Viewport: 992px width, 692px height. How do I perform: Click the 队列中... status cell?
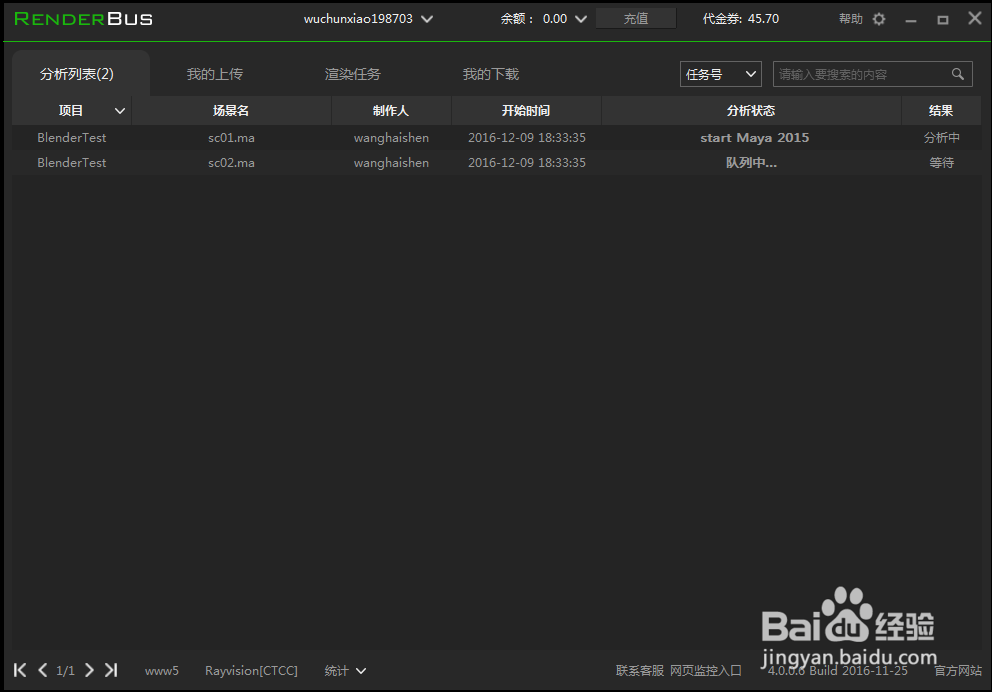click(x=751, y=163)
